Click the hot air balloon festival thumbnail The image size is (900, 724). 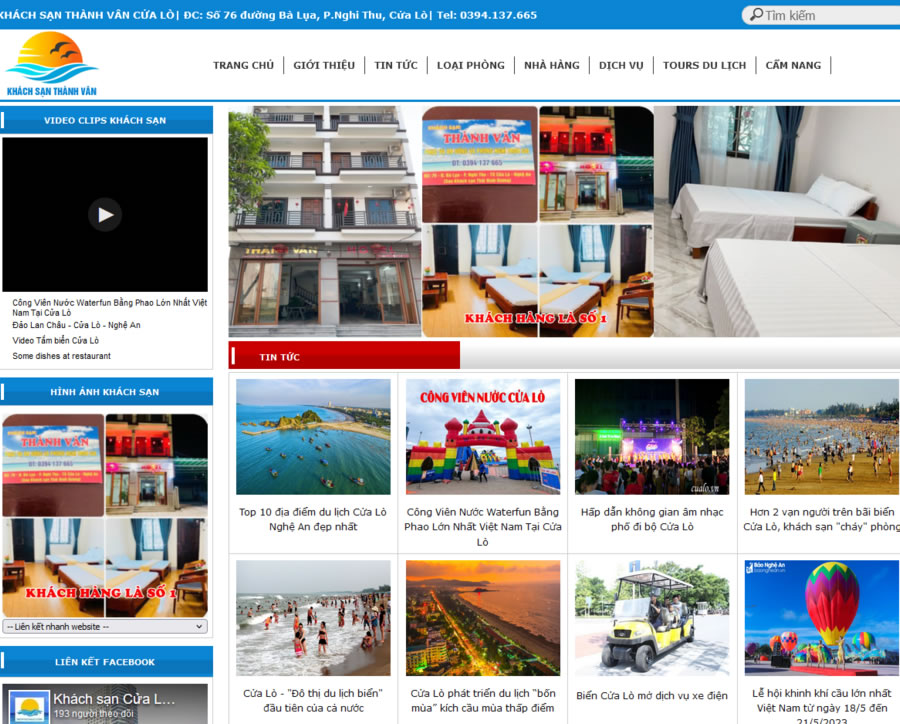(821, 617)
